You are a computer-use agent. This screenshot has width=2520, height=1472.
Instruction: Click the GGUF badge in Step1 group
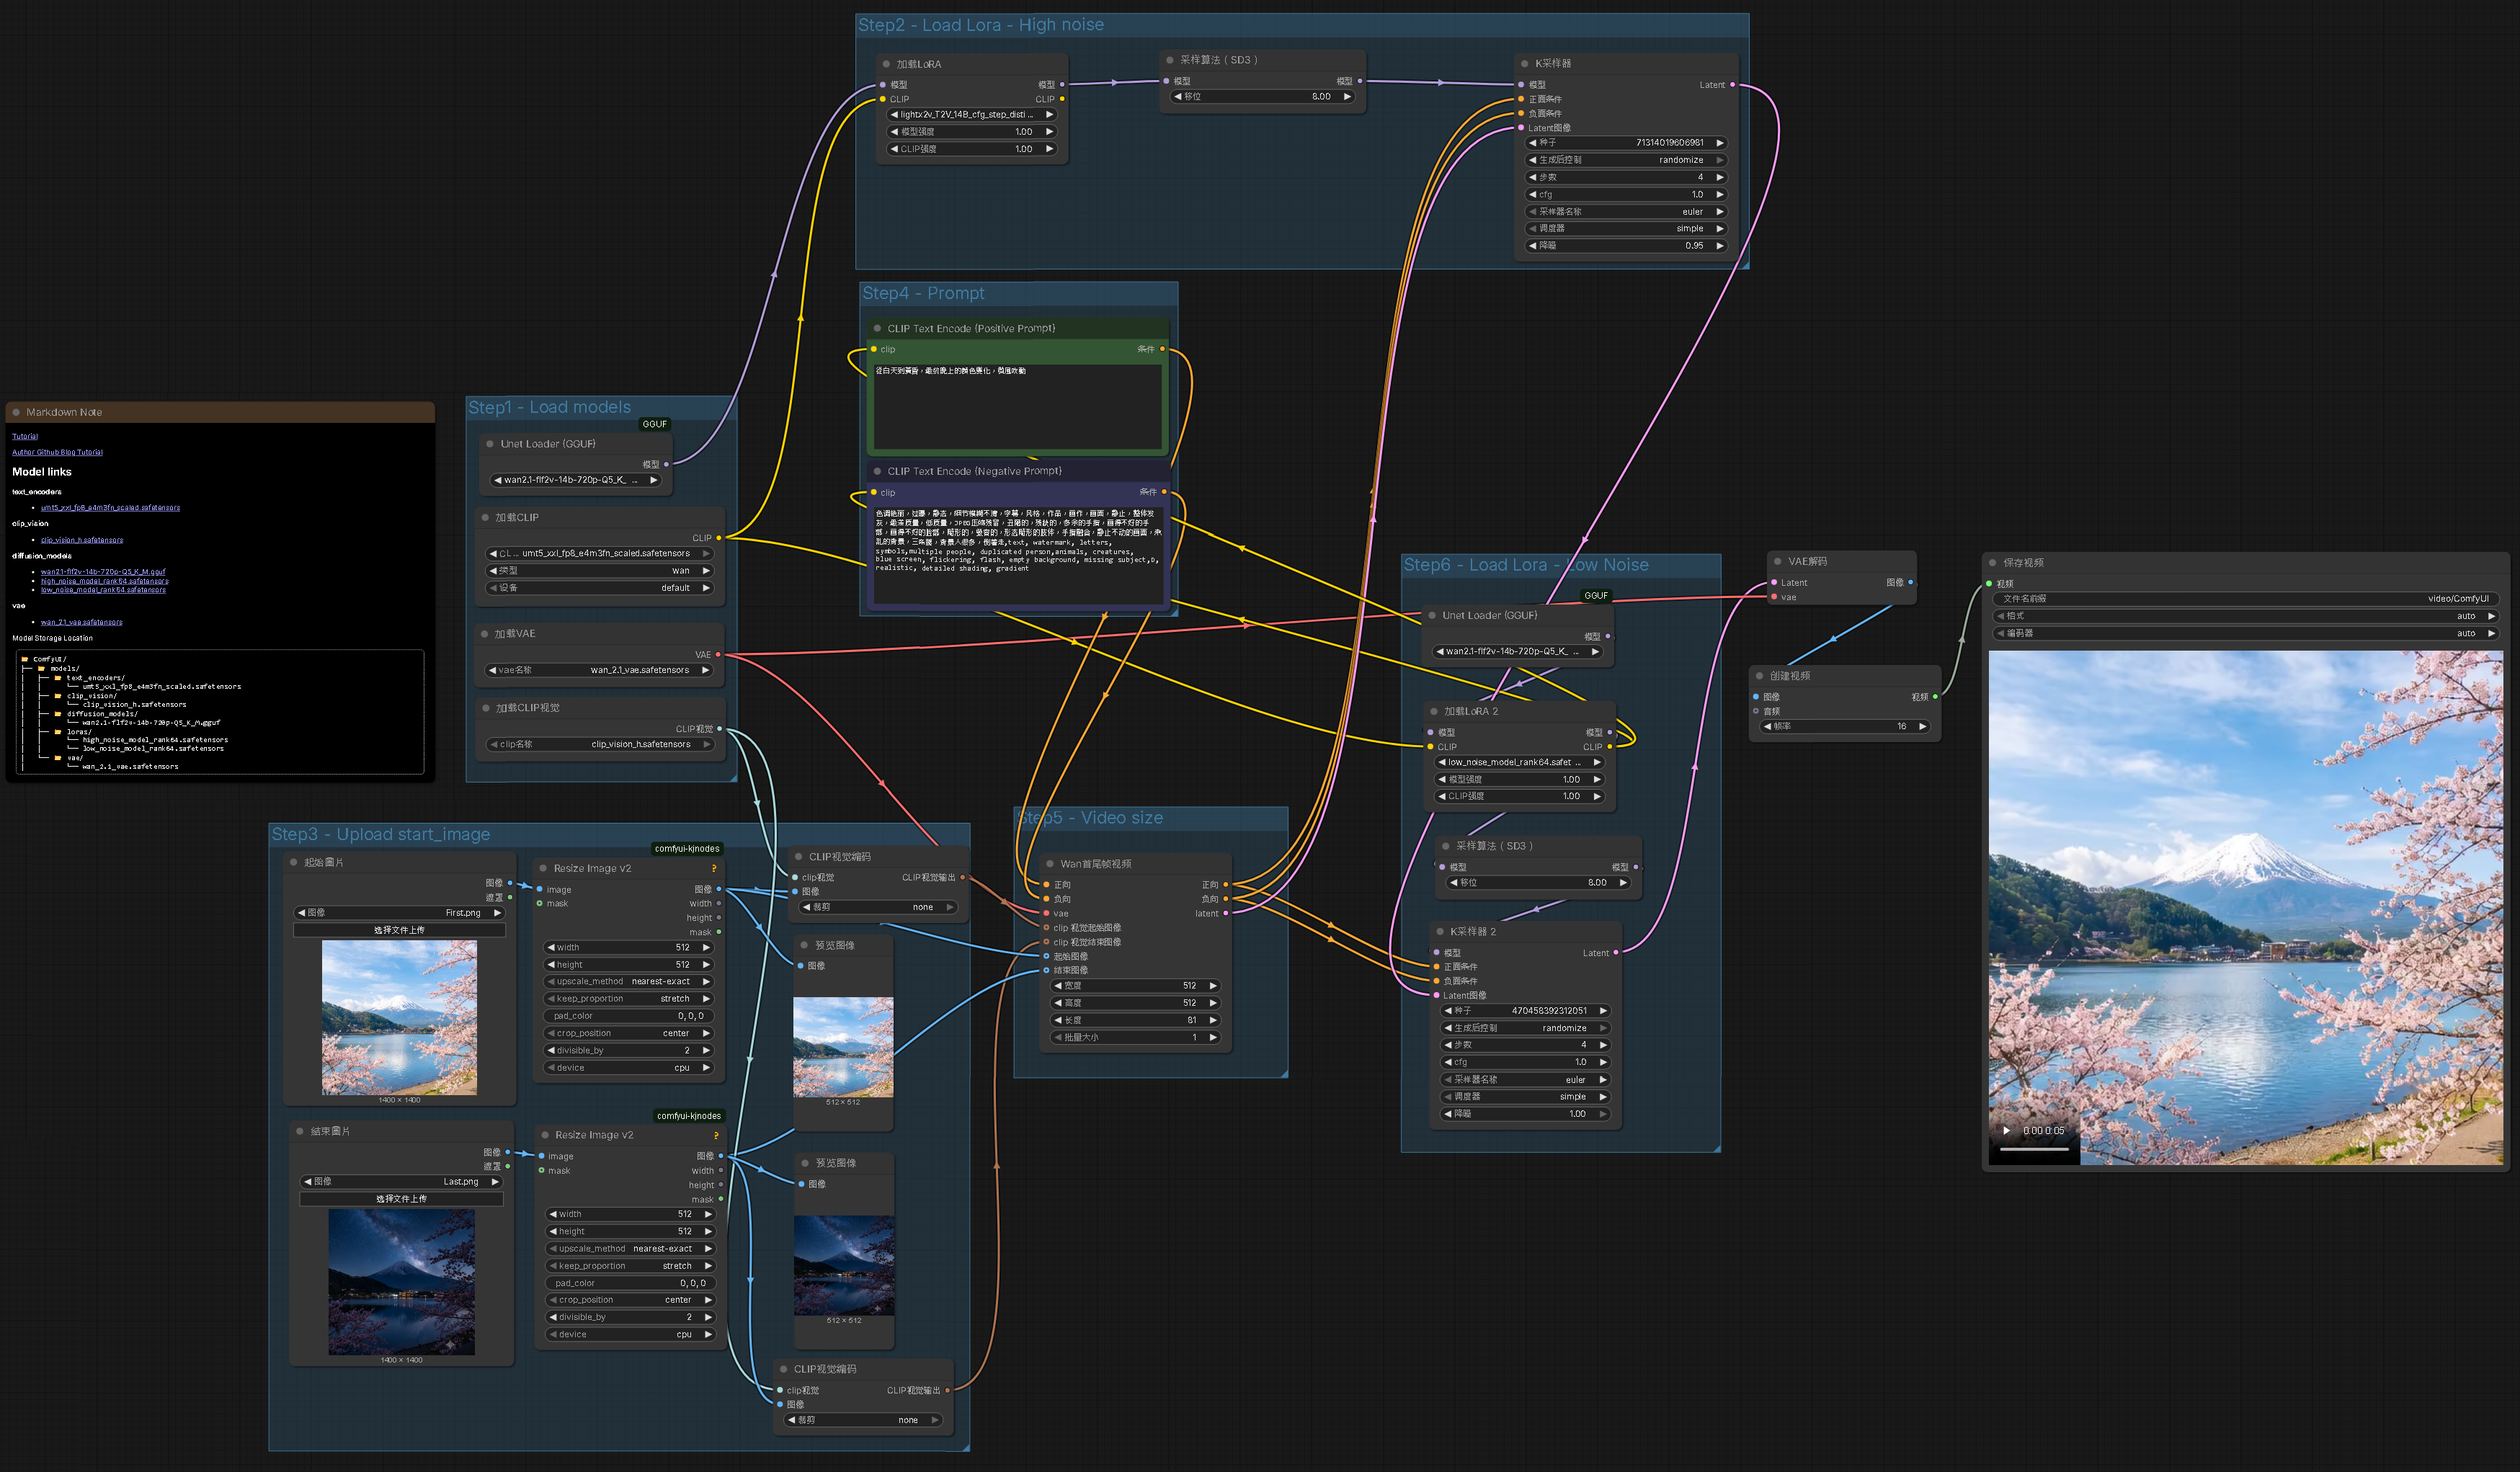coord(655,424)
